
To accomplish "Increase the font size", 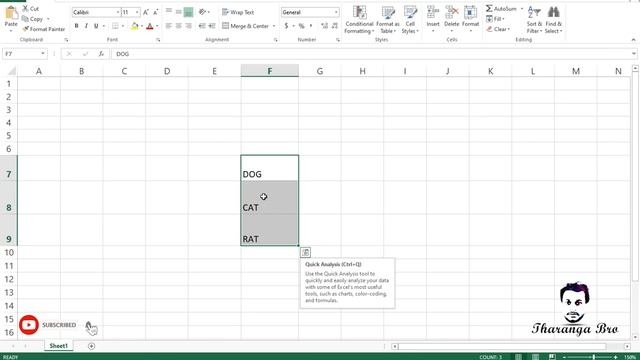I will [146, 13].
